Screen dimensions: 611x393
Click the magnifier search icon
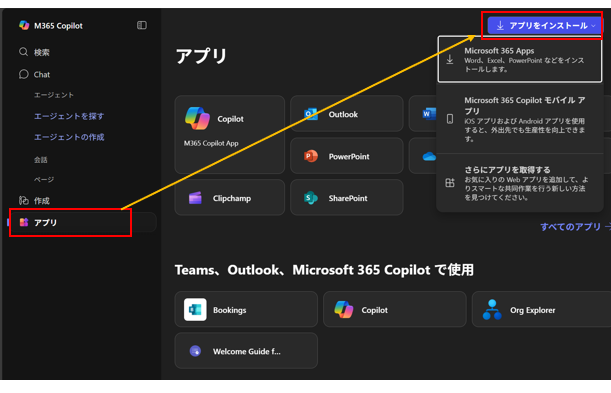click(23, 52)
